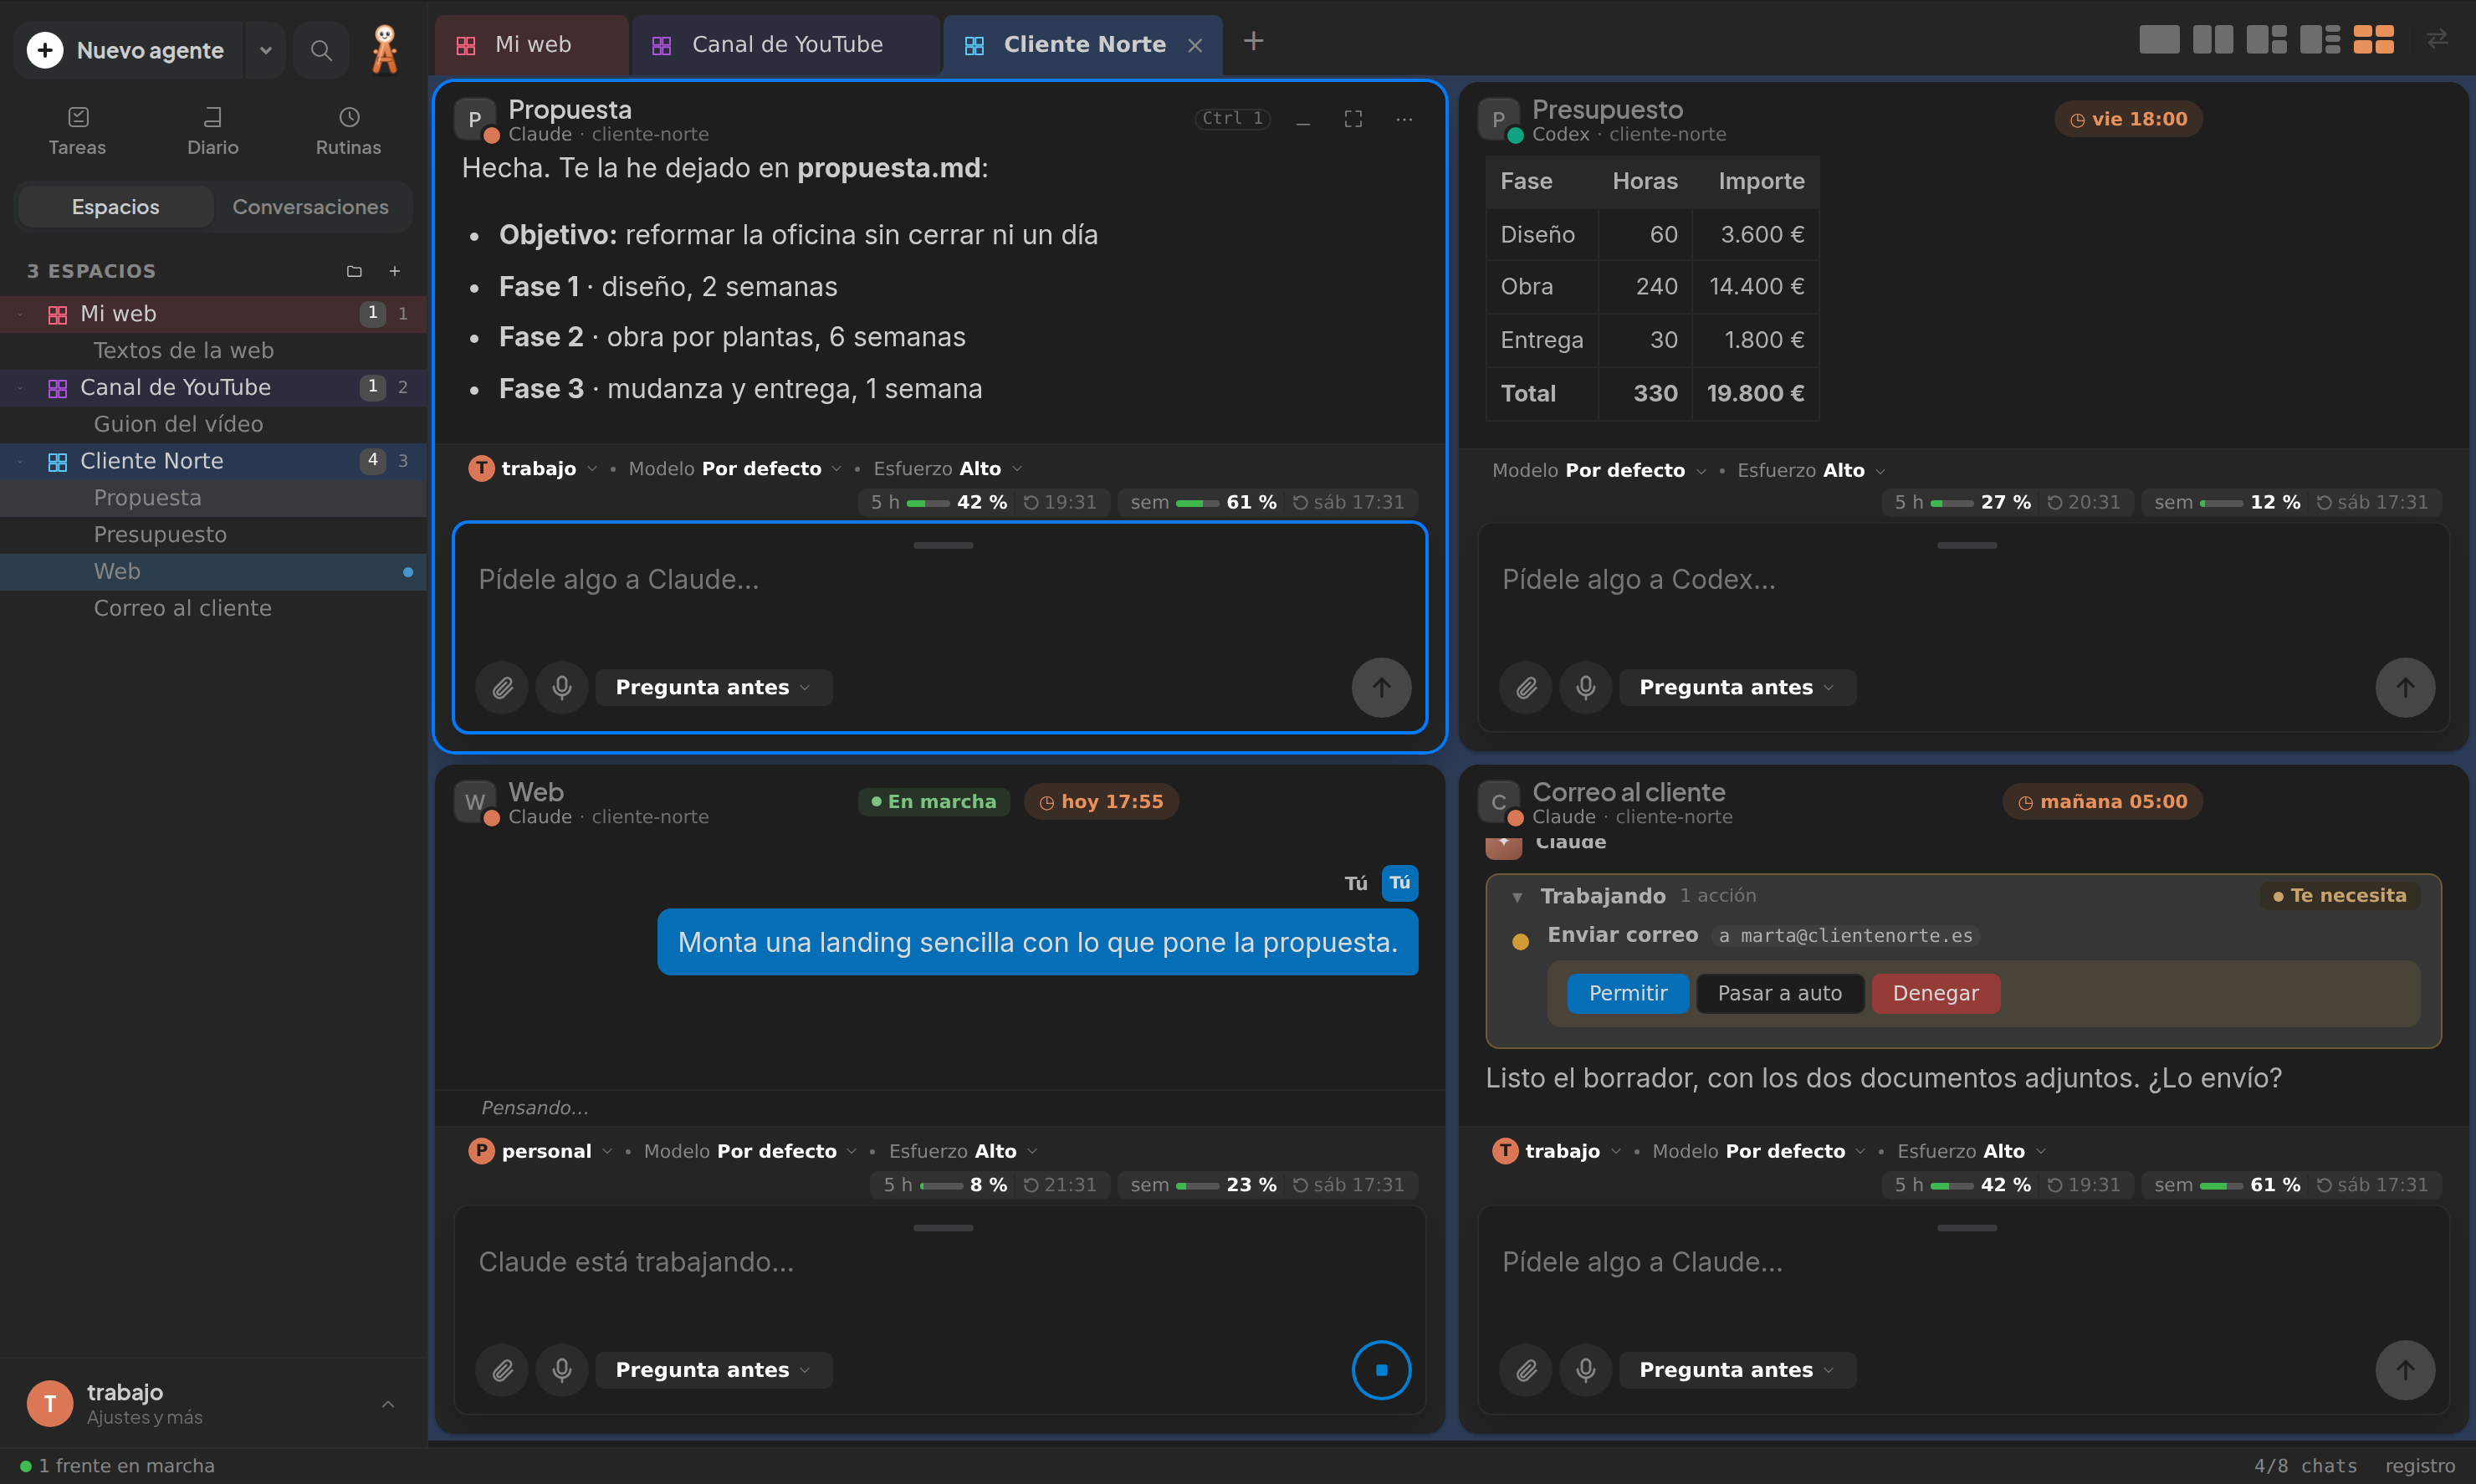The image size is (2476, 1484).
Task: Focus the Pídele algo a Codex input
Action: [1963, 580]
